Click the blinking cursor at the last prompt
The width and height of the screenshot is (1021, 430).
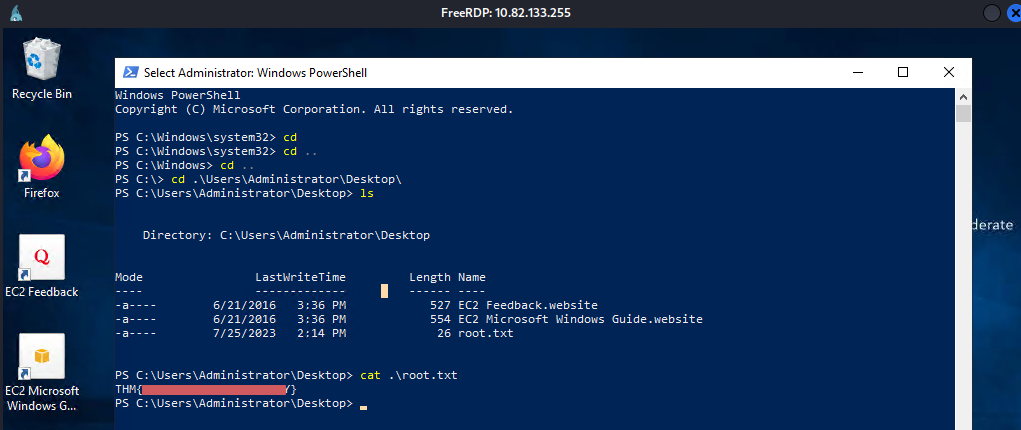click(x=363, y=404)
